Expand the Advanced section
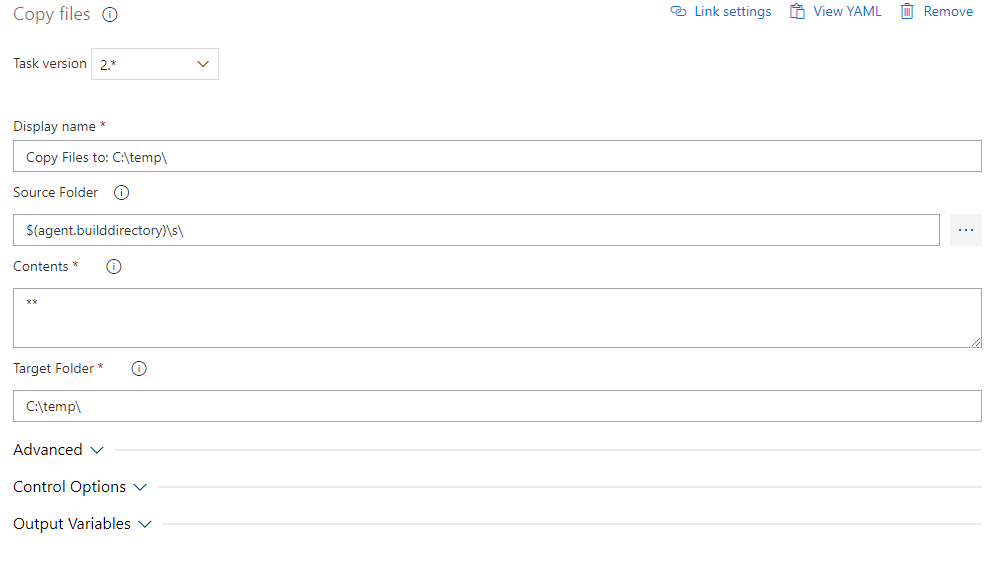This screenshot has width=1006, height=584. [58, 450]
